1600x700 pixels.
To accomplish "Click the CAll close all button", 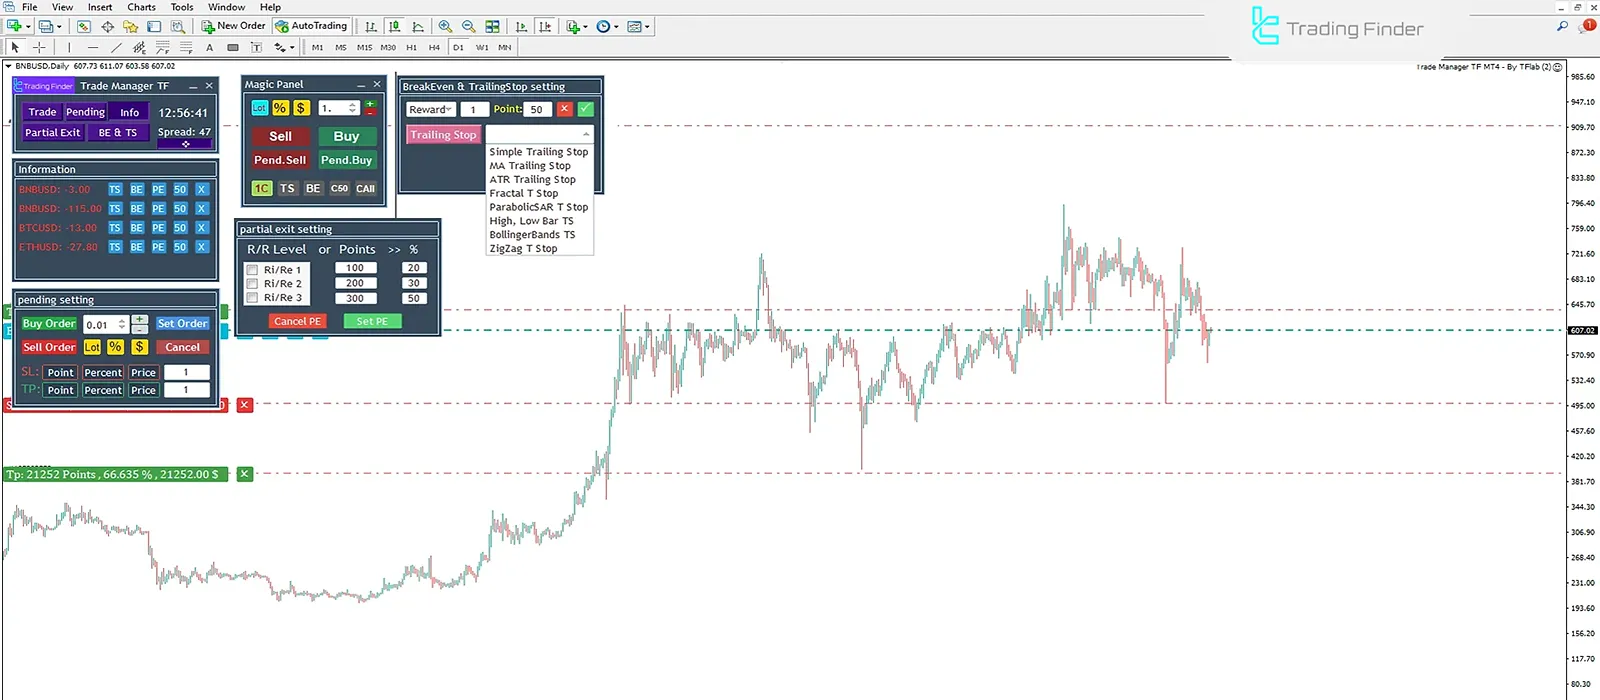I will pyautogui.click(x=365, y=188).
